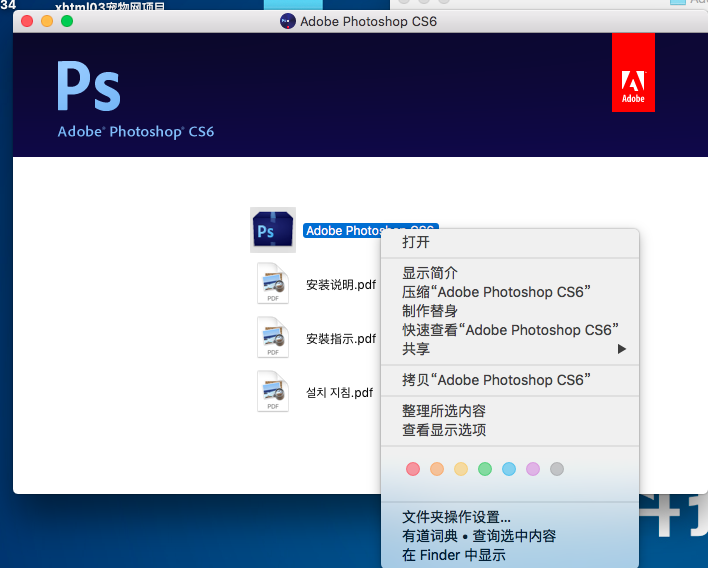Viewport: 708px width, 568px height.
Task: Apply the yellow tag color
Action: [461, 469]
